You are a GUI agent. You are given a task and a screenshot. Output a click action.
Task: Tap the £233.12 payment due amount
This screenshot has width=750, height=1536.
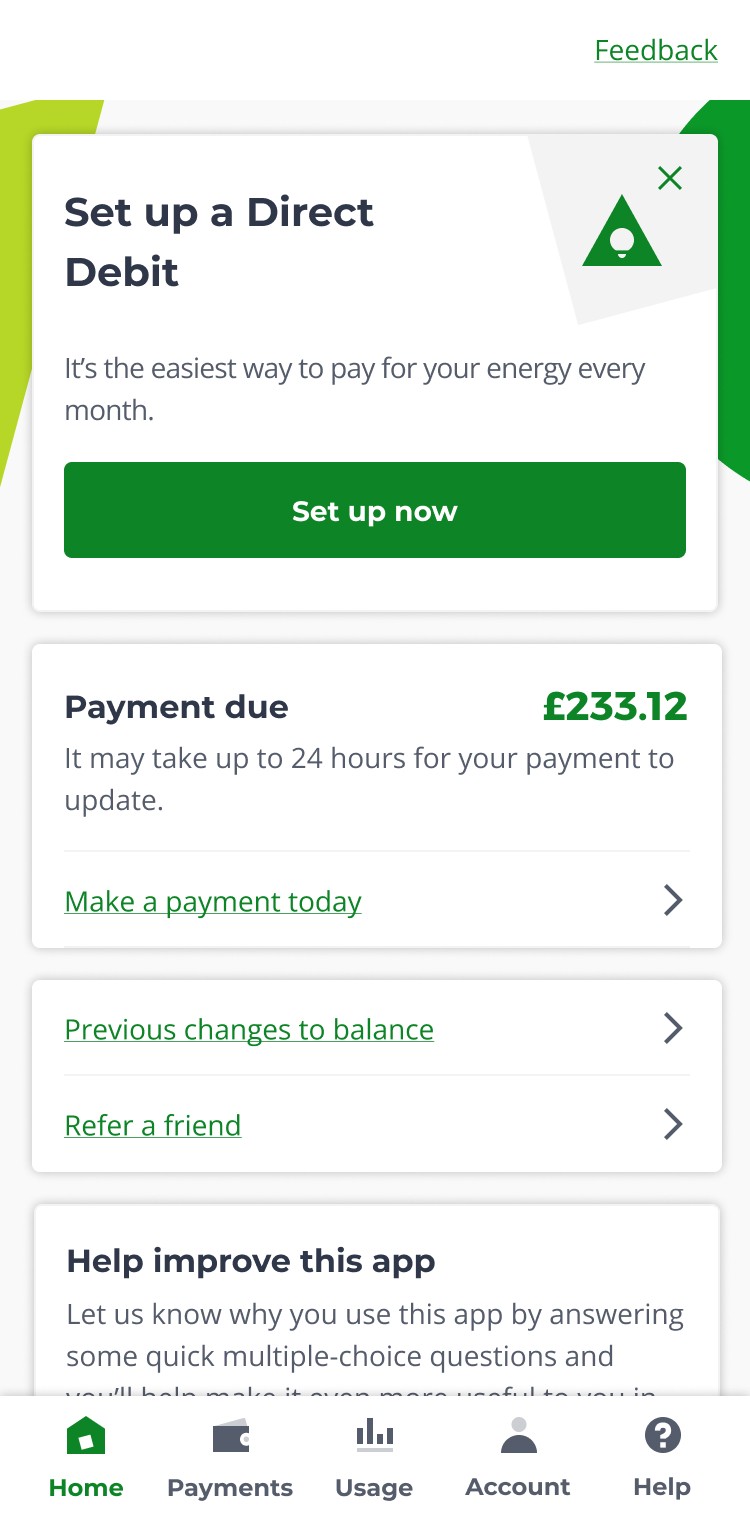pyautogui.click(x=615, y=707)
